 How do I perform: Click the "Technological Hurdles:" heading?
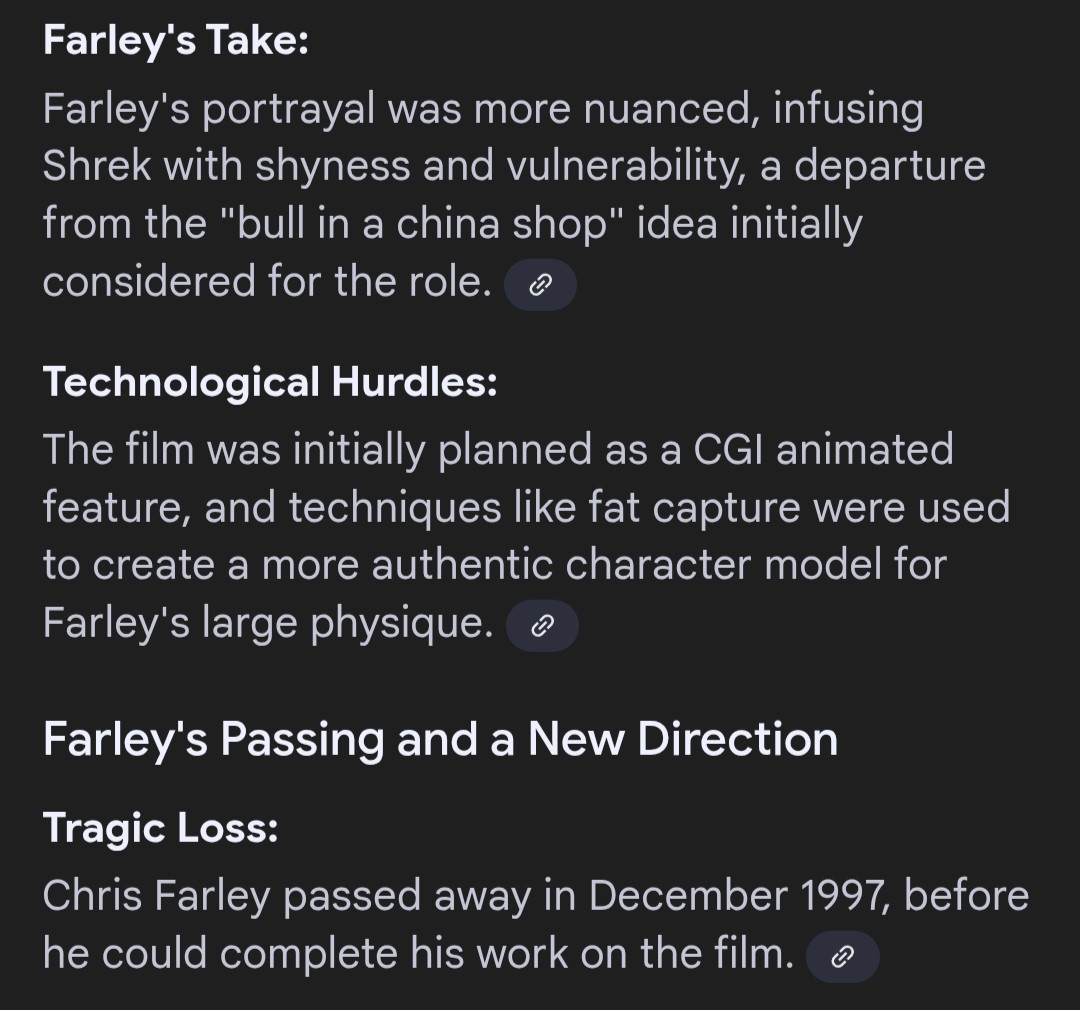click(x=270, y=381)
